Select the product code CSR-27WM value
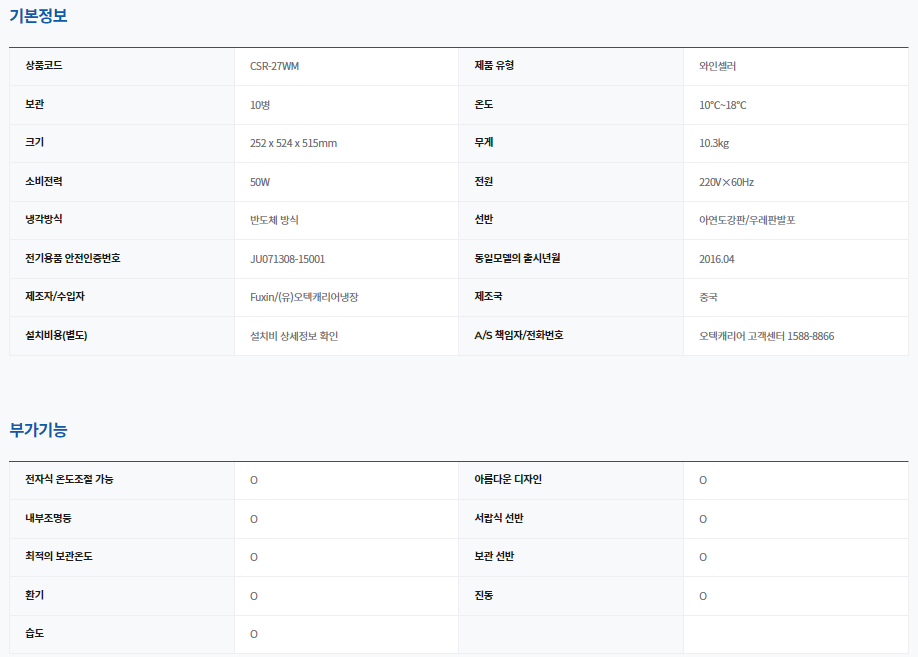Image resolution: width=918 pixels, height=657 pixels. pyautogui.click(x=274, y=67)
